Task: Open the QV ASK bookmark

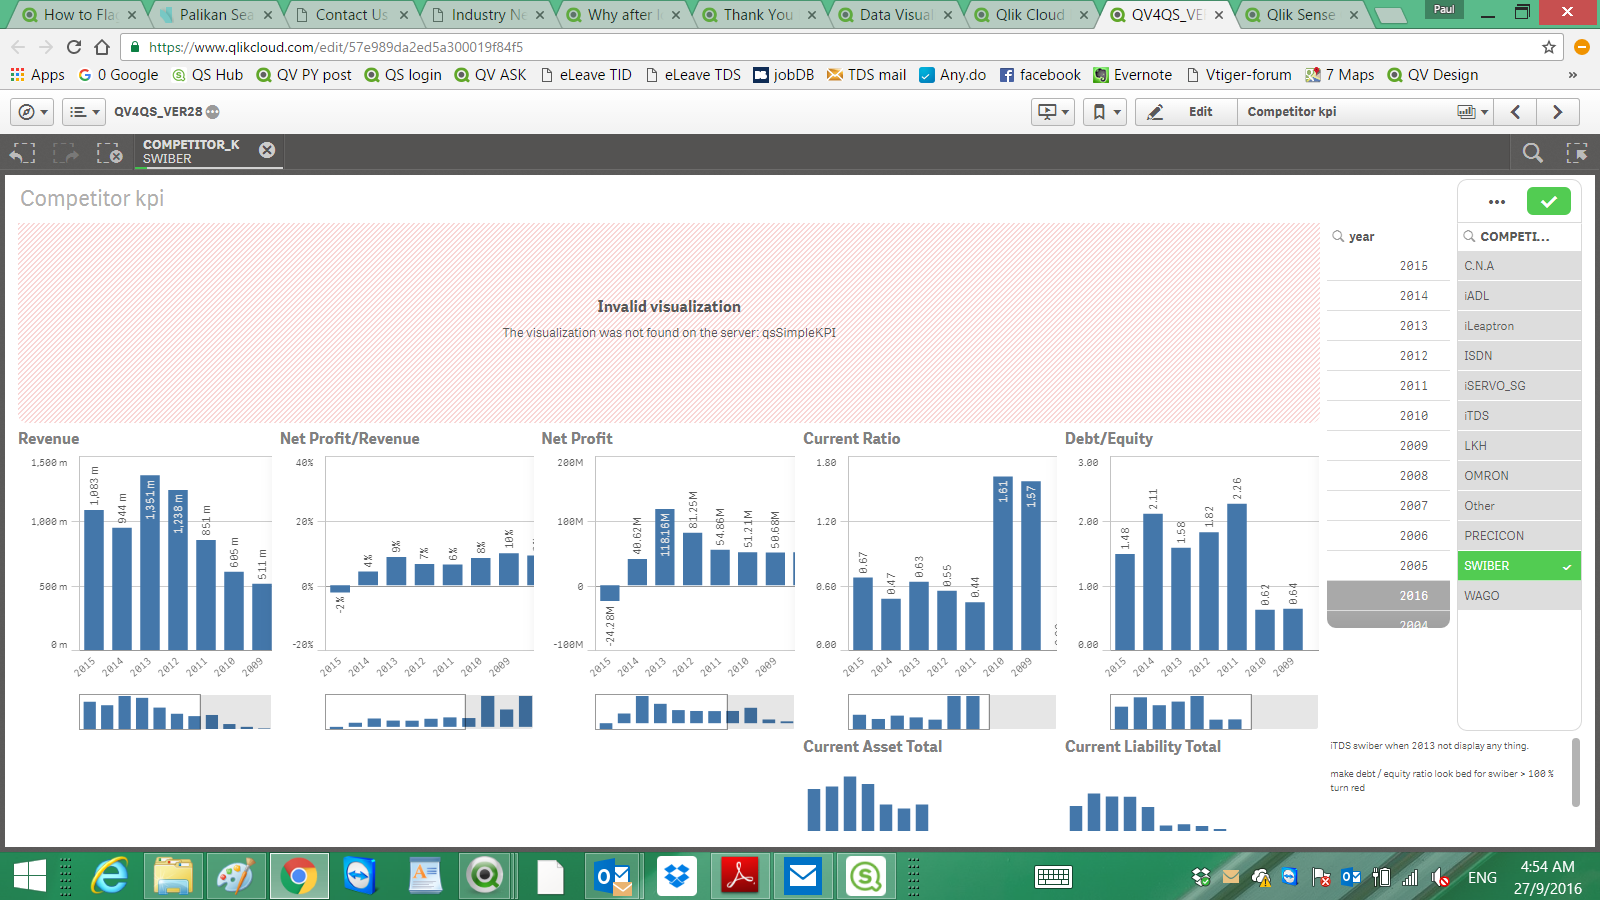Action: (490, 75)
